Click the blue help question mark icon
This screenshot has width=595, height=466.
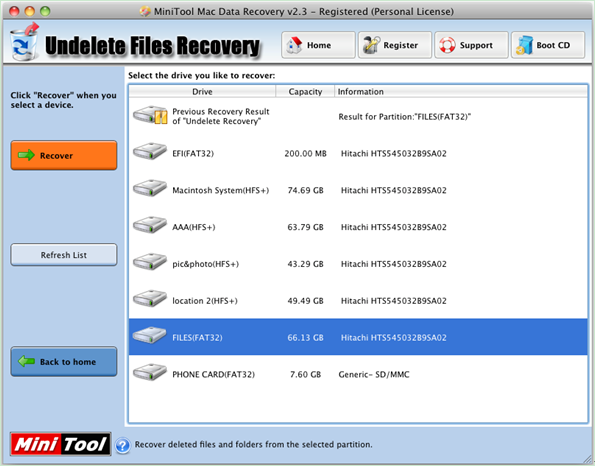click(122, 446)
